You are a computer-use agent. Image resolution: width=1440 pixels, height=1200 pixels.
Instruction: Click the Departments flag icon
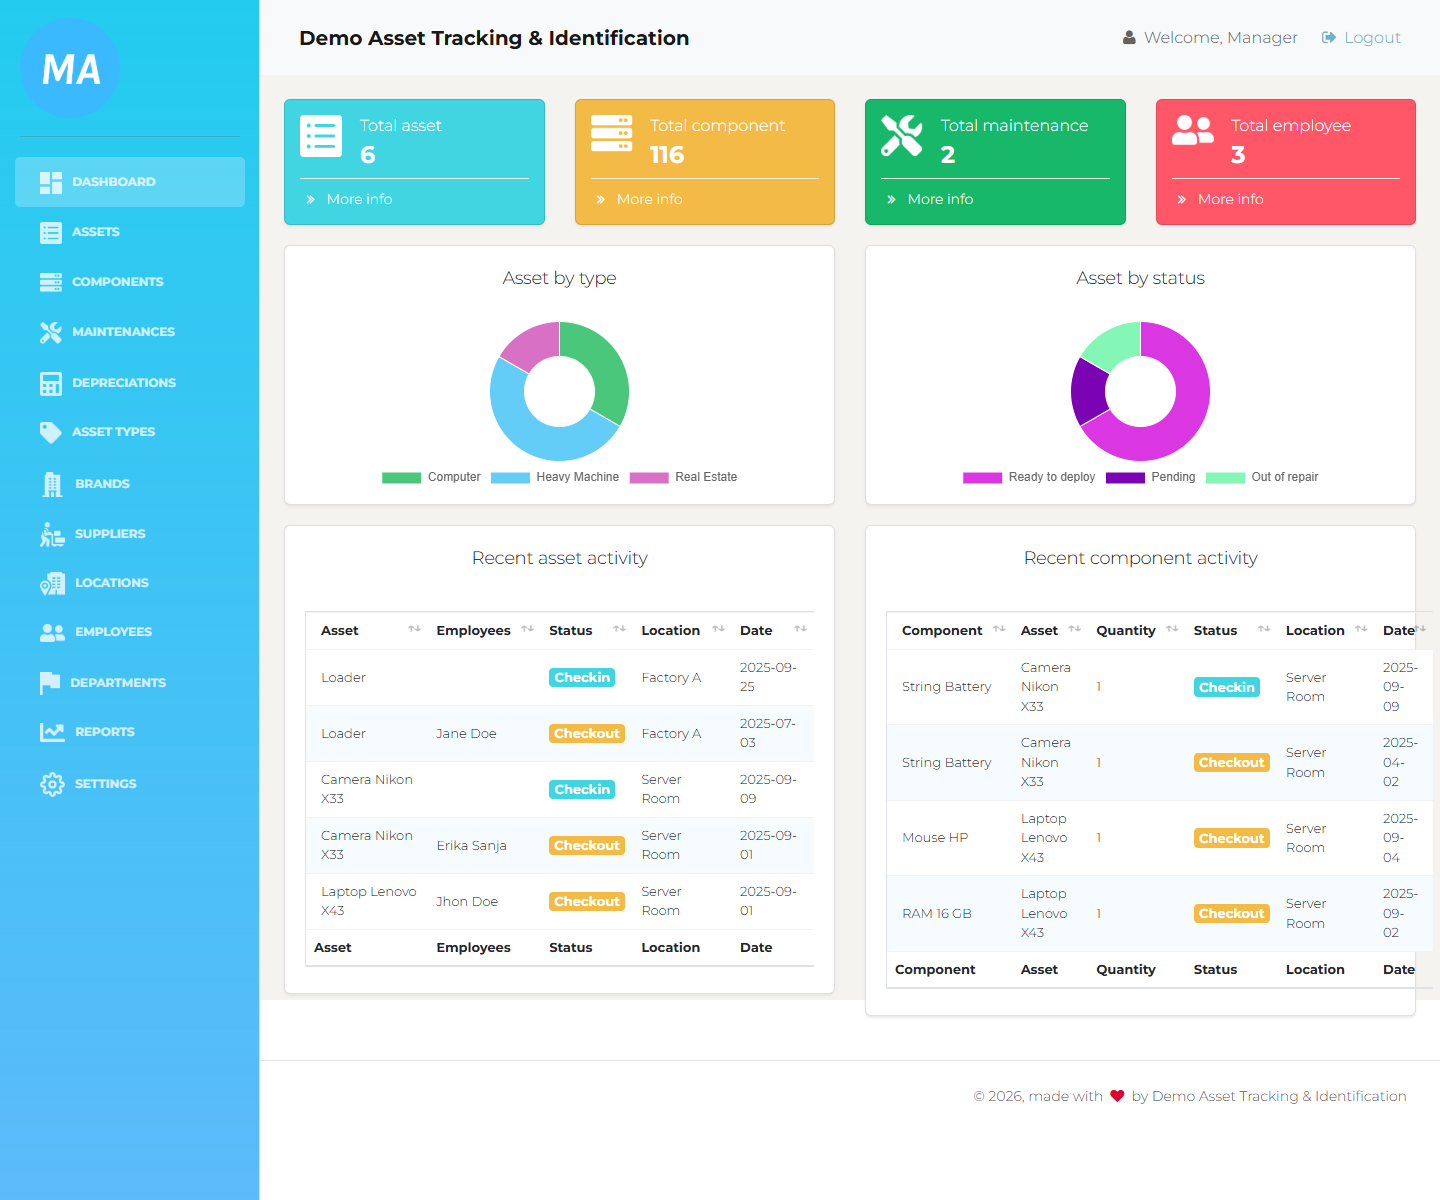click(x=50, y=683)
